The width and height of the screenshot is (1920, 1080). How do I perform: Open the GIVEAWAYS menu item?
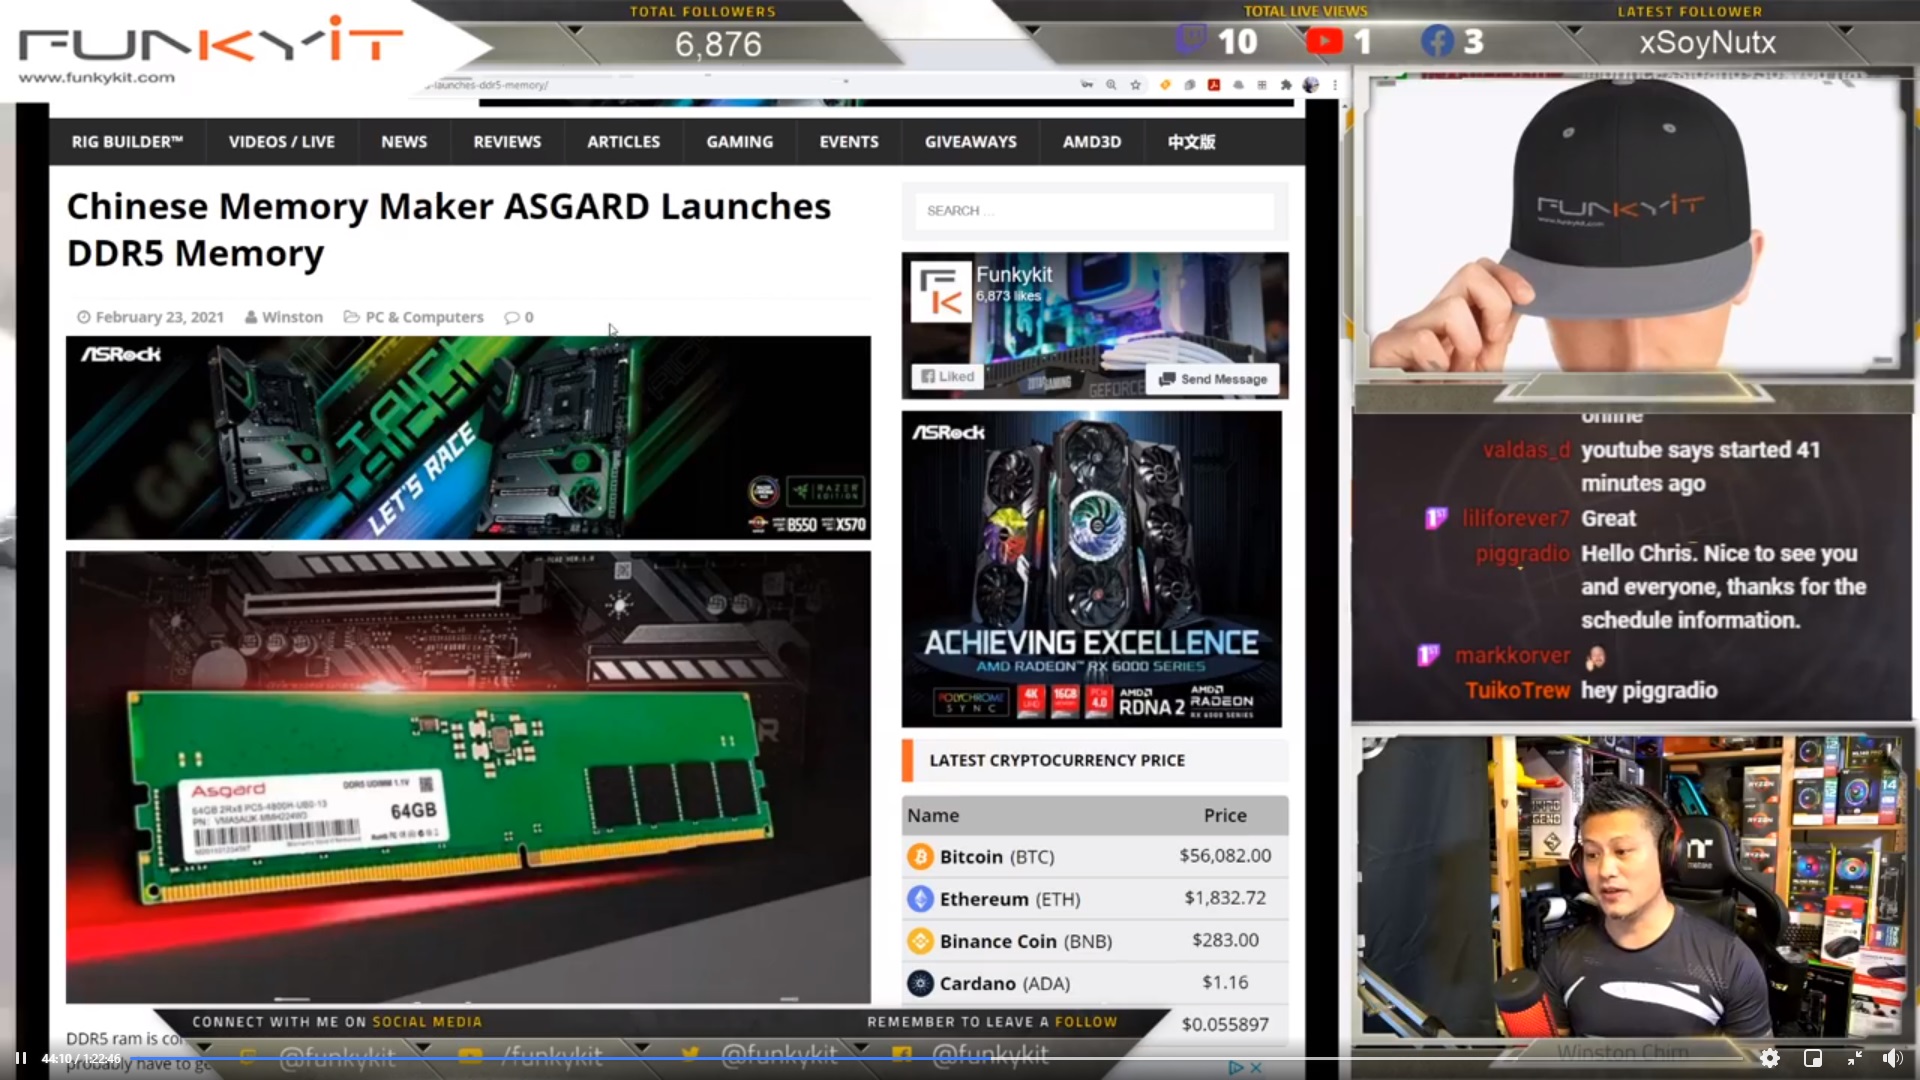970,142
